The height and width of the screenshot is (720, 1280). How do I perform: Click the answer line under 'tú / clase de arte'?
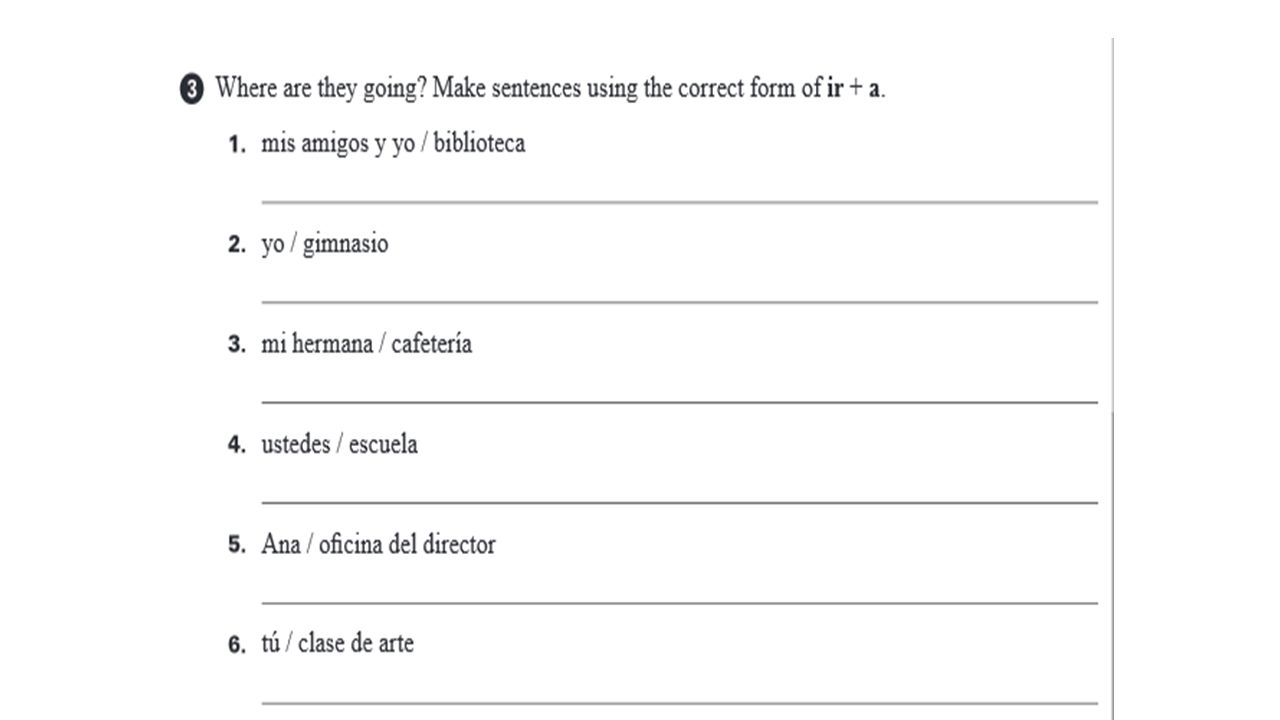(x=679, y=703)
